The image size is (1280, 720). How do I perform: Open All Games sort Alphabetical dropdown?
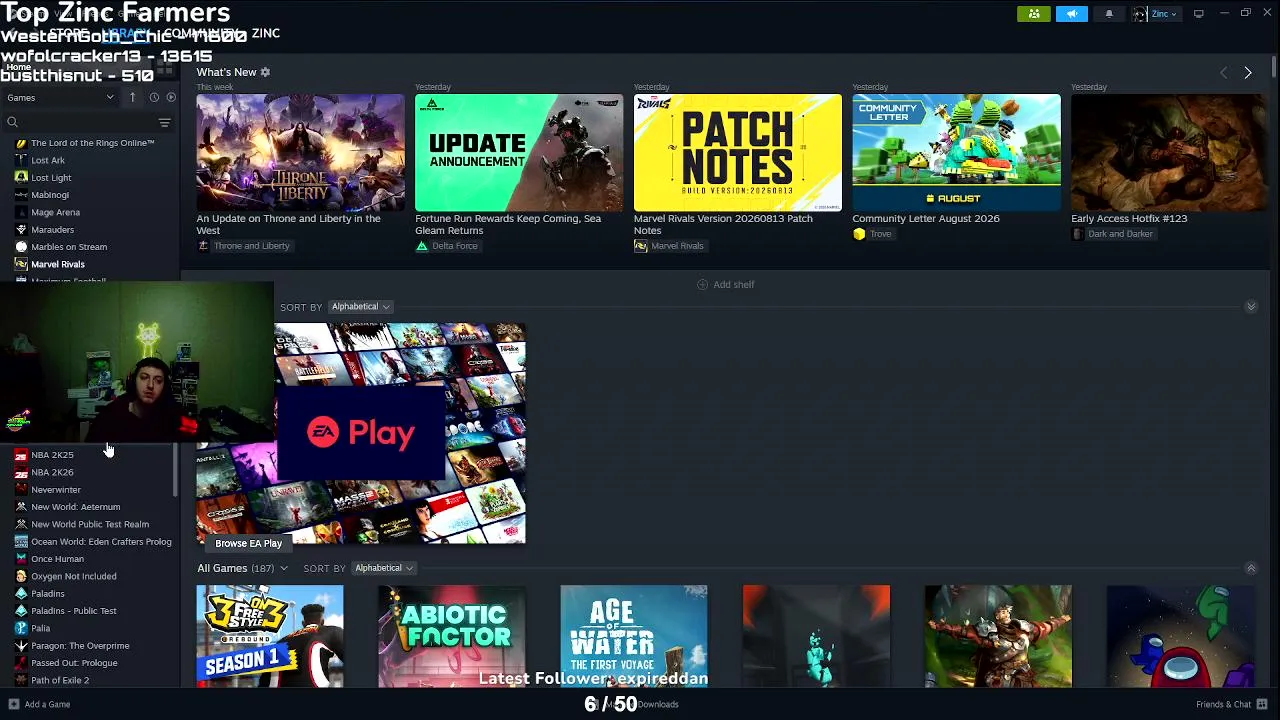point(385,568)
